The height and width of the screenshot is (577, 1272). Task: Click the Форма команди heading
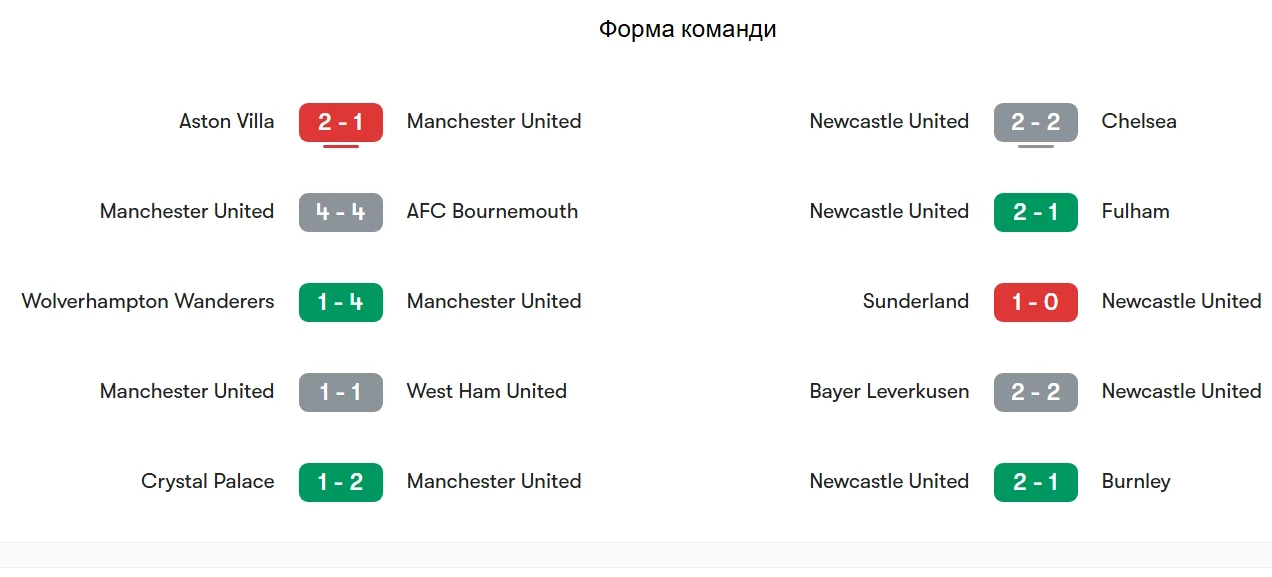tap(687, 30)
